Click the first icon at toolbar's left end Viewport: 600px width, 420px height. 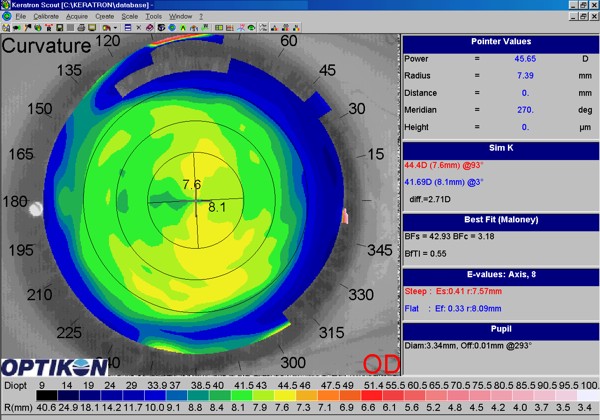(x=6, y=28)
